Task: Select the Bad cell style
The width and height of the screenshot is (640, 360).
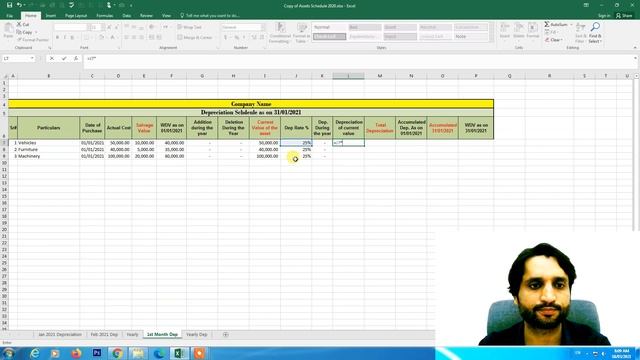Action: click(x=365, y=27)
